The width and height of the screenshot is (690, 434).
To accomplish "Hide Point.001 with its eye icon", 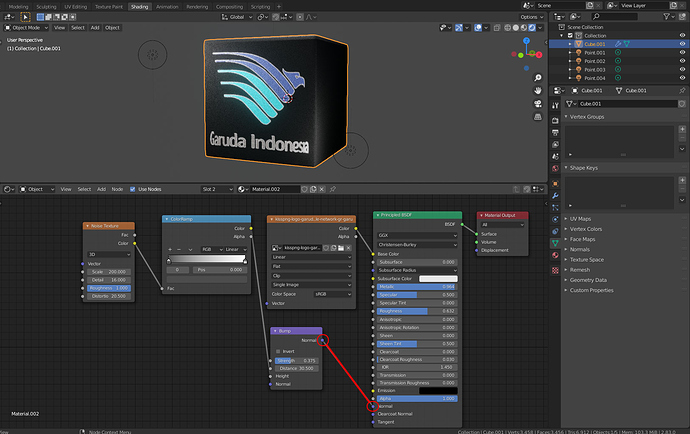I will 682,53.
